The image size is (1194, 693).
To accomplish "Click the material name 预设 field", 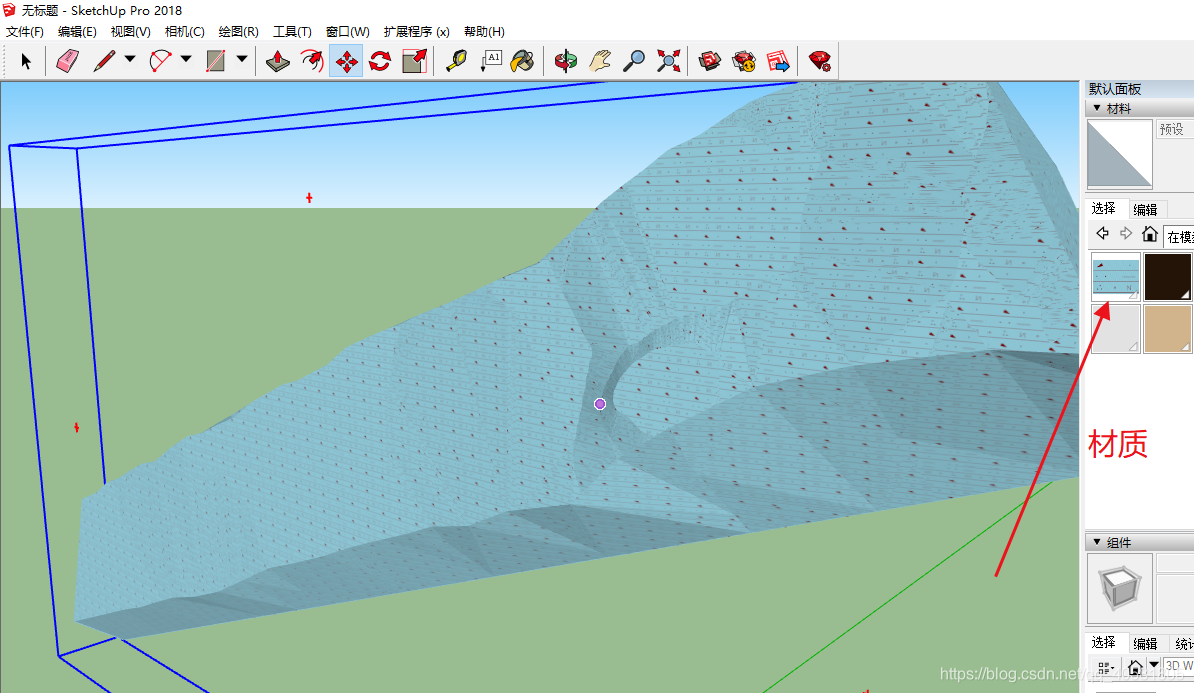I will coord(1175,129).
